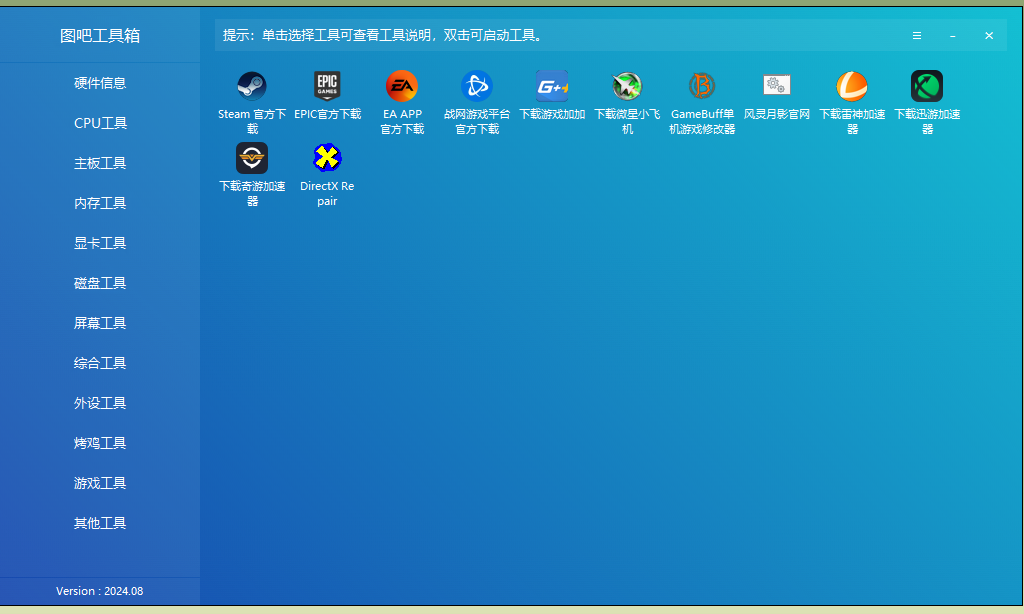
Task: Close the 图吧工具箱 window
Action: (x=989, y=36)
